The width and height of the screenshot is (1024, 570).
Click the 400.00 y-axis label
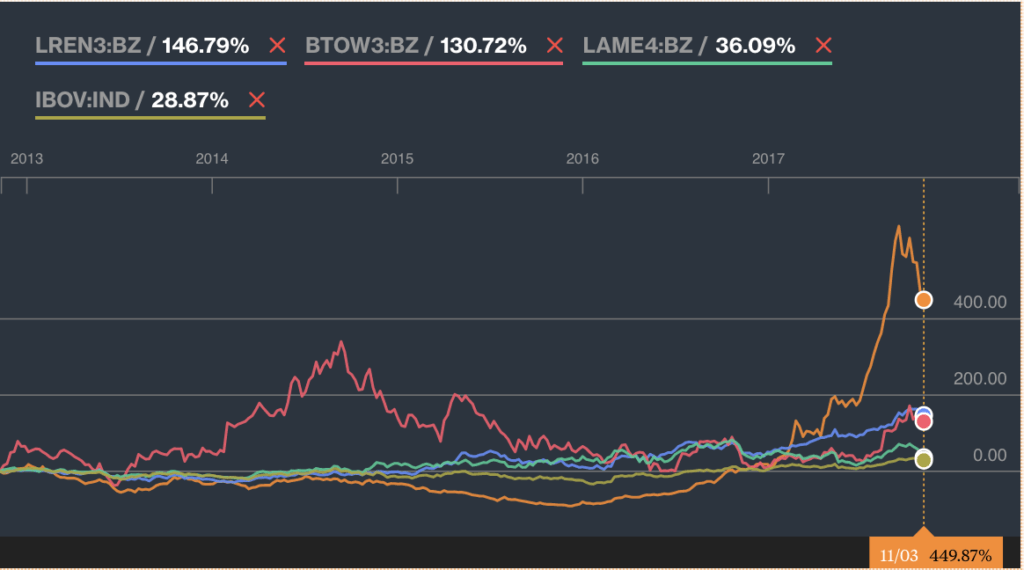(x=979, y=301)
